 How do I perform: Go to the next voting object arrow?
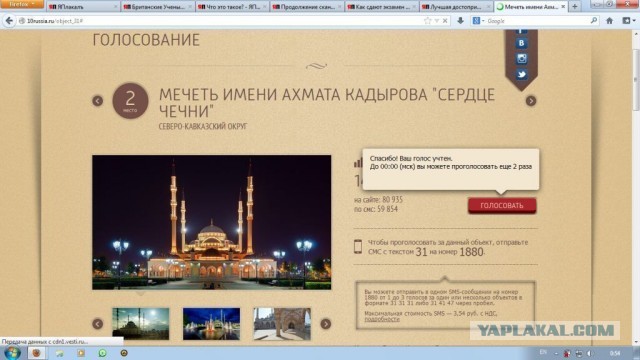click(531, 101)
